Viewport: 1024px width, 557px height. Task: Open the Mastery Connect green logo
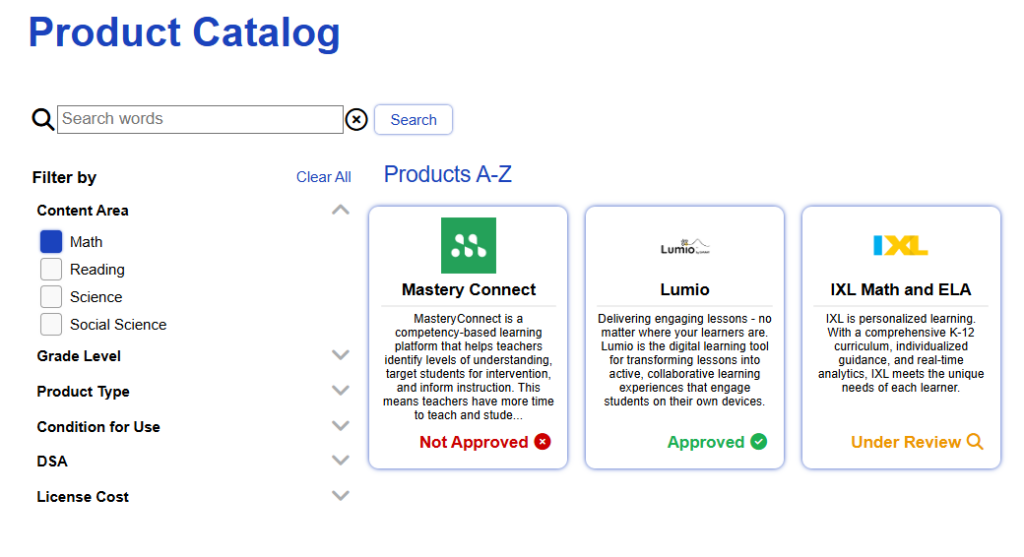468,246
